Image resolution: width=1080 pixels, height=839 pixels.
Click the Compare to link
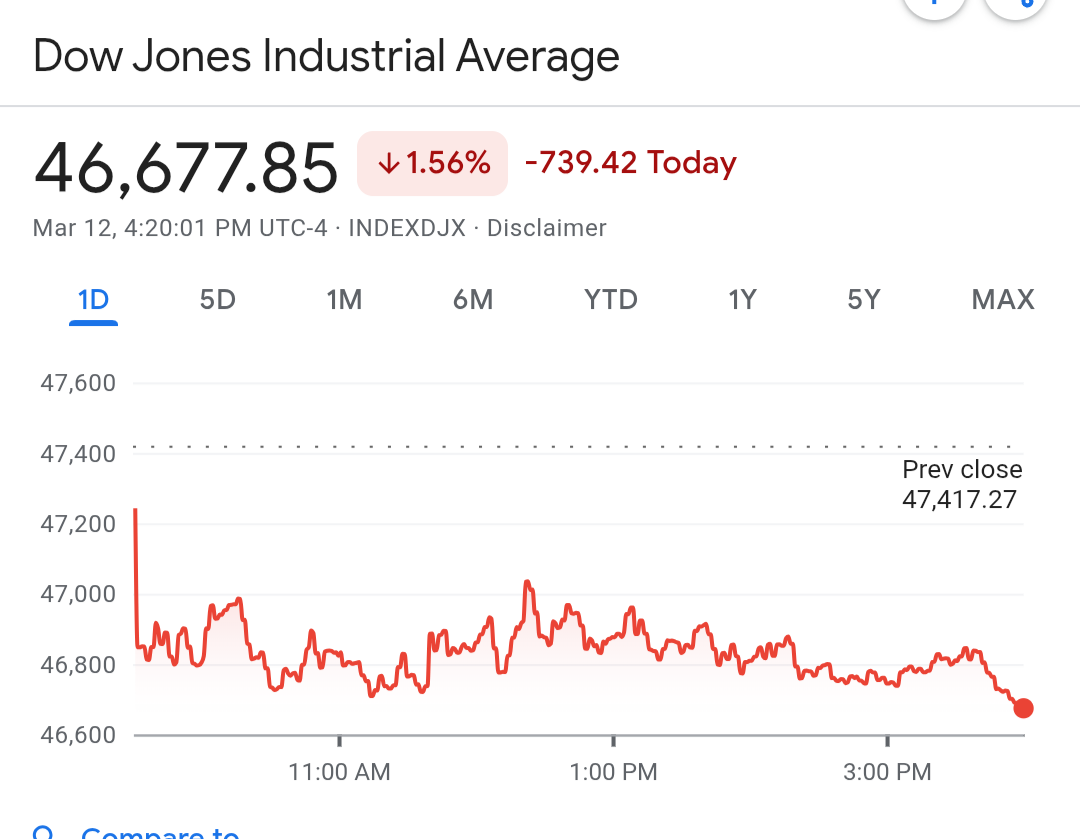point(160,832)
